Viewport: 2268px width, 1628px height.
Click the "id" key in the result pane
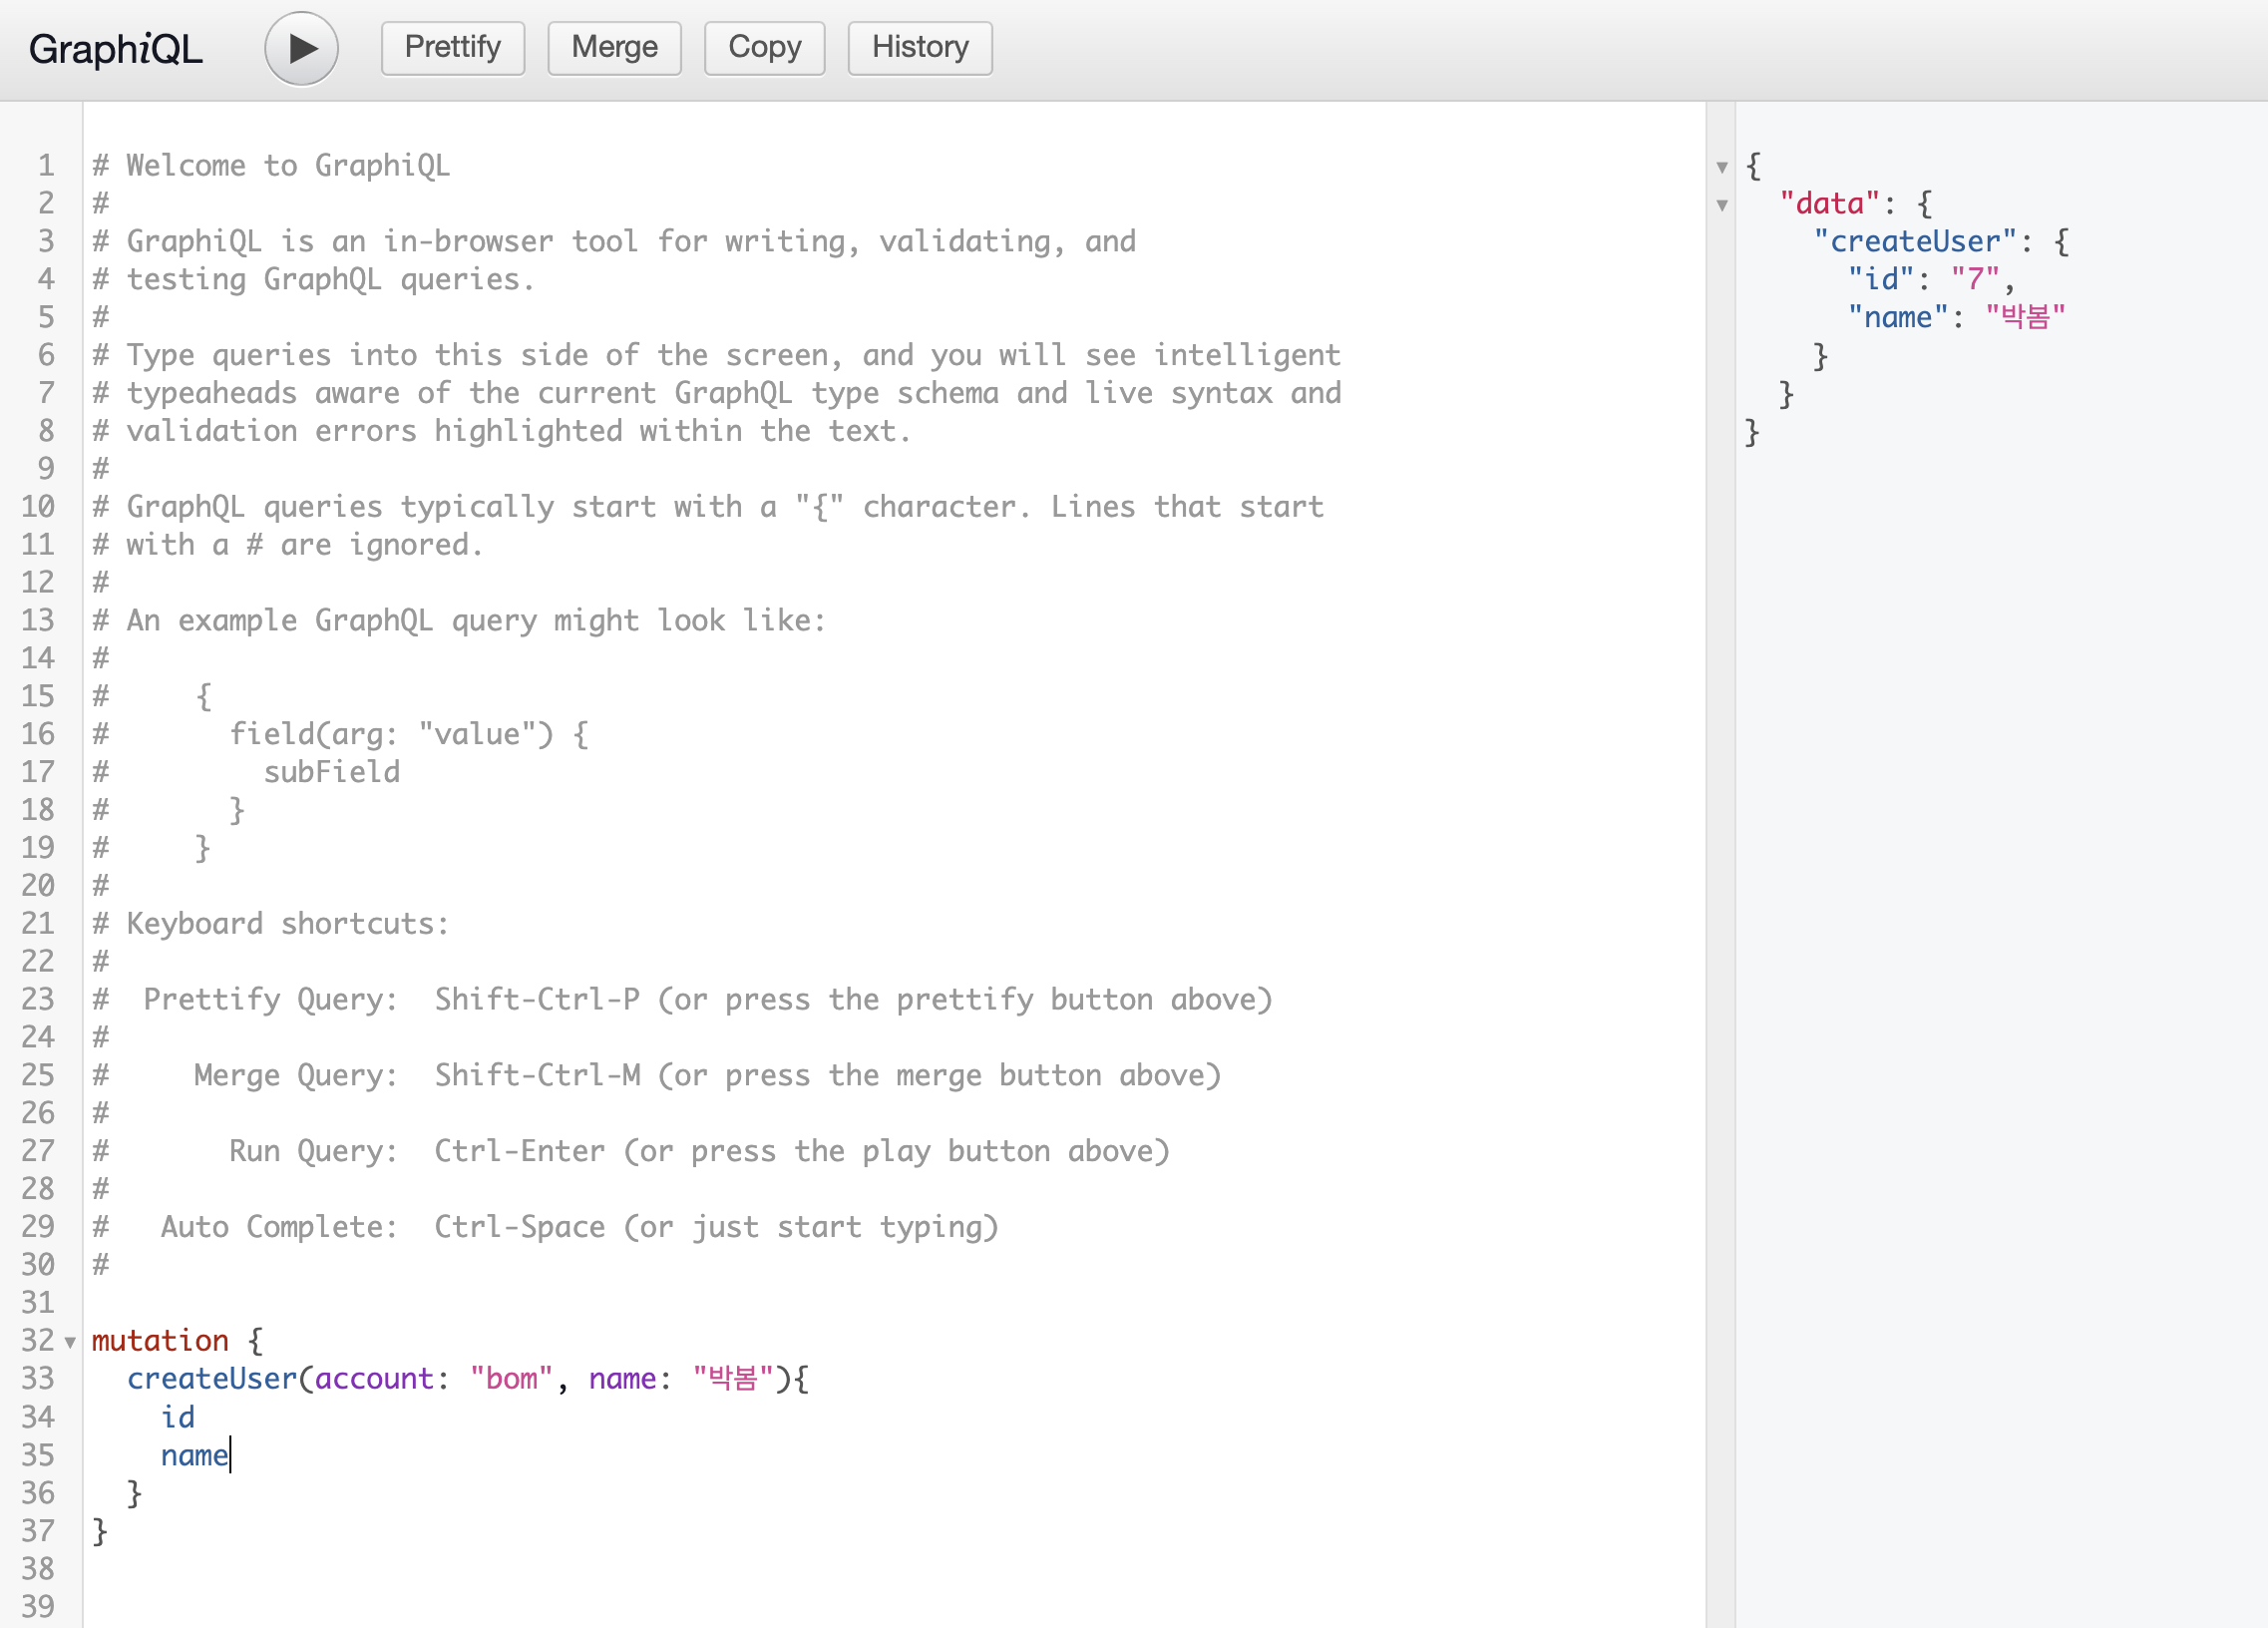1881,279
